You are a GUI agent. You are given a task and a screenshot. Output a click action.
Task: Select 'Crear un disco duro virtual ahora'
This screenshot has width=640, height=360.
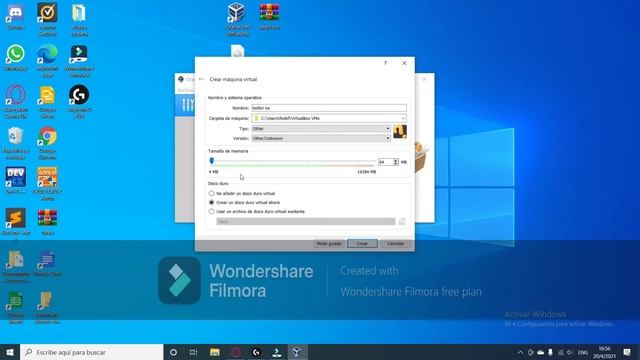244,202
